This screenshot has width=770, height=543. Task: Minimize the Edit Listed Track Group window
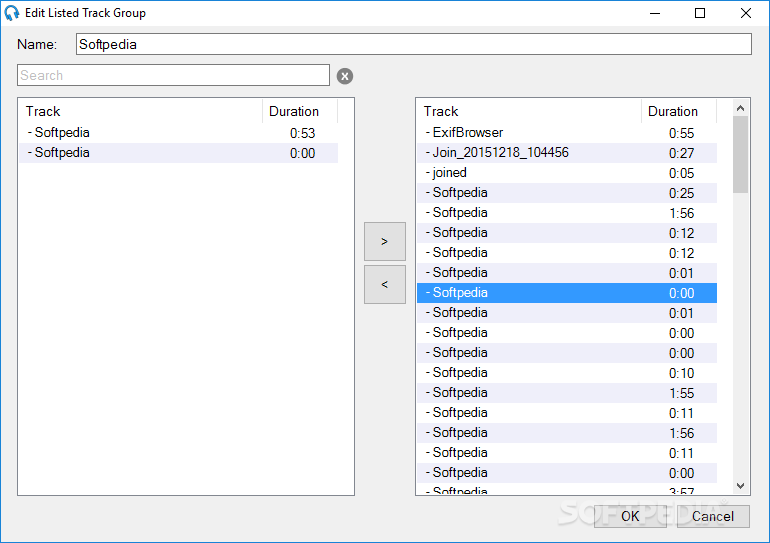tap(655, 13)
